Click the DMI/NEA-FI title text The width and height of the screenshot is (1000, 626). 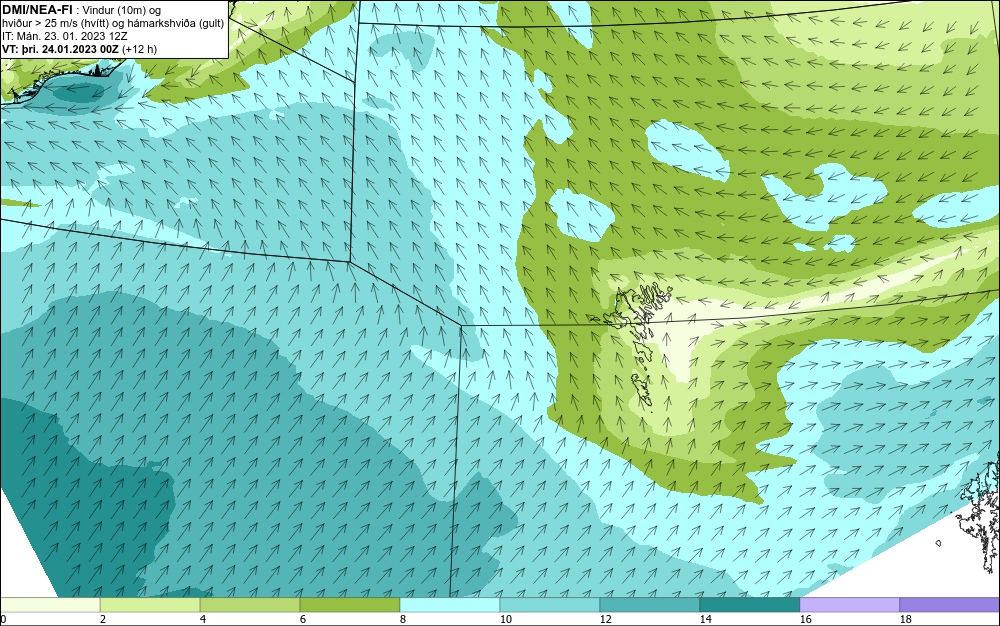(37, 10)
